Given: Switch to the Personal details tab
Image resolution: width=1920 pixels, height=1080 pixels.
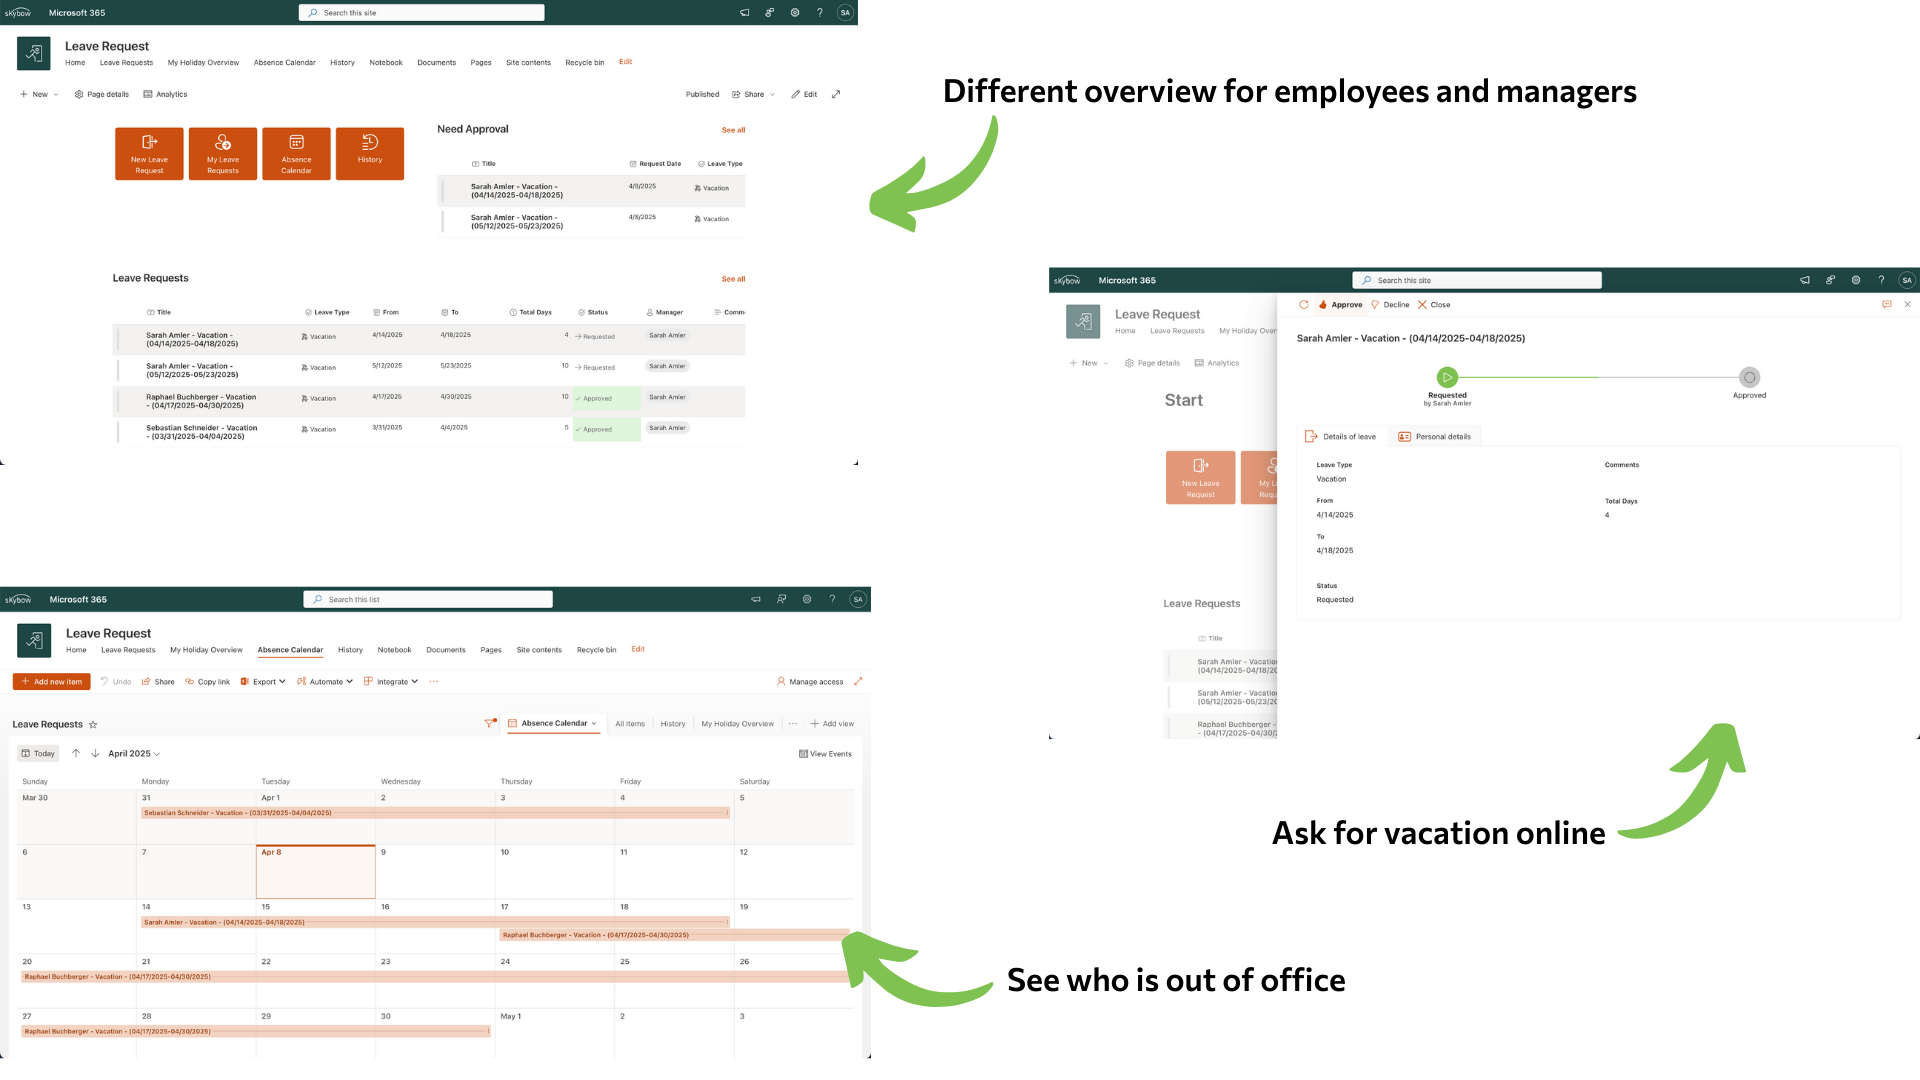Looking at the screenshot, I should click(1434, 437).
